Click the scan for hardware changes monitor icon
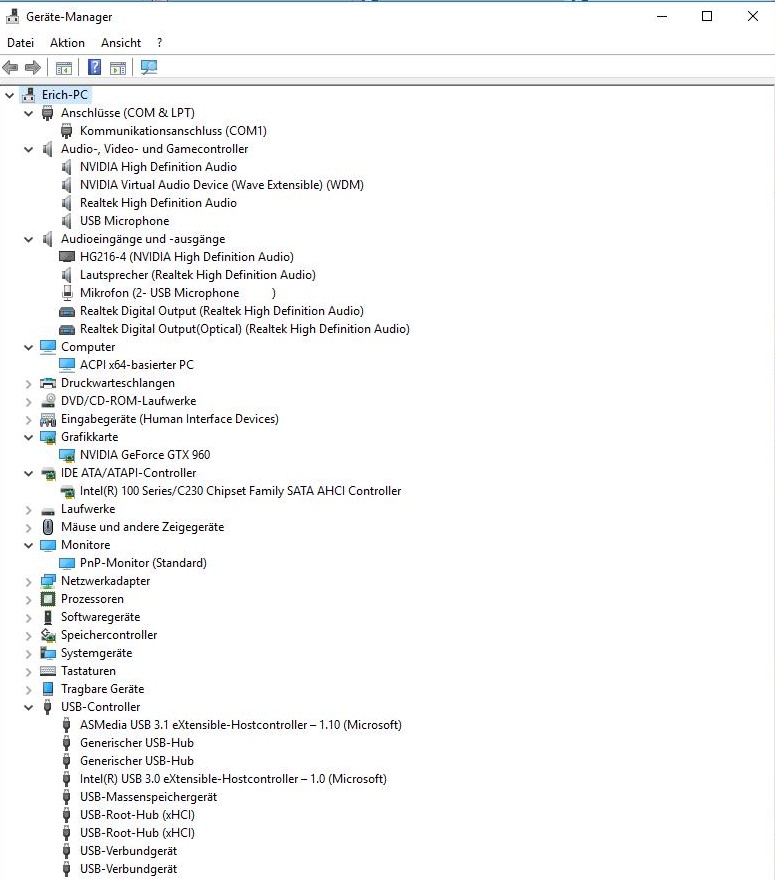Image resolution: width=775 pixels, height=880 pixels. click(149, 67)
